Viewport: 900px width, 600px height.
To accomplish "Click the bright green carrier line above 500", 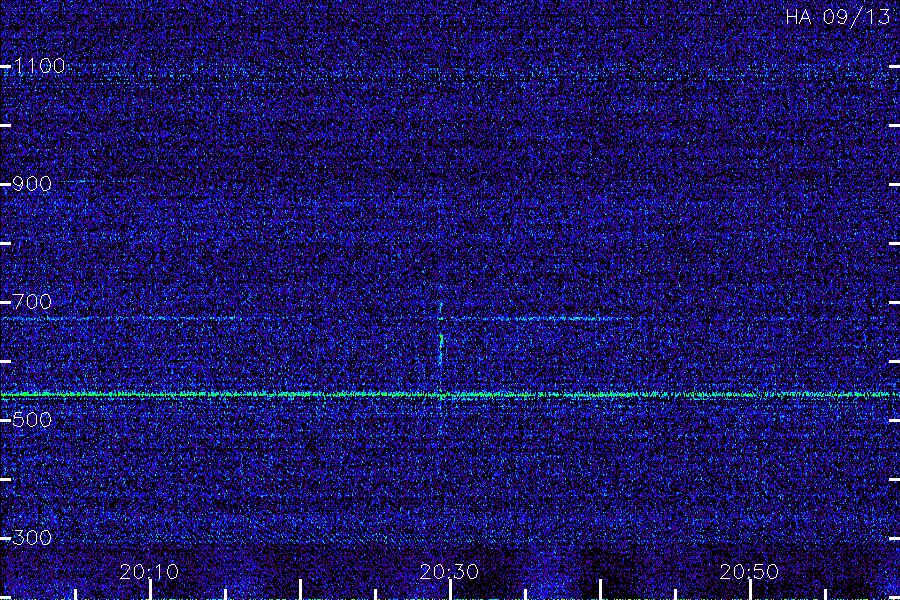I will (x=450, y=394).
